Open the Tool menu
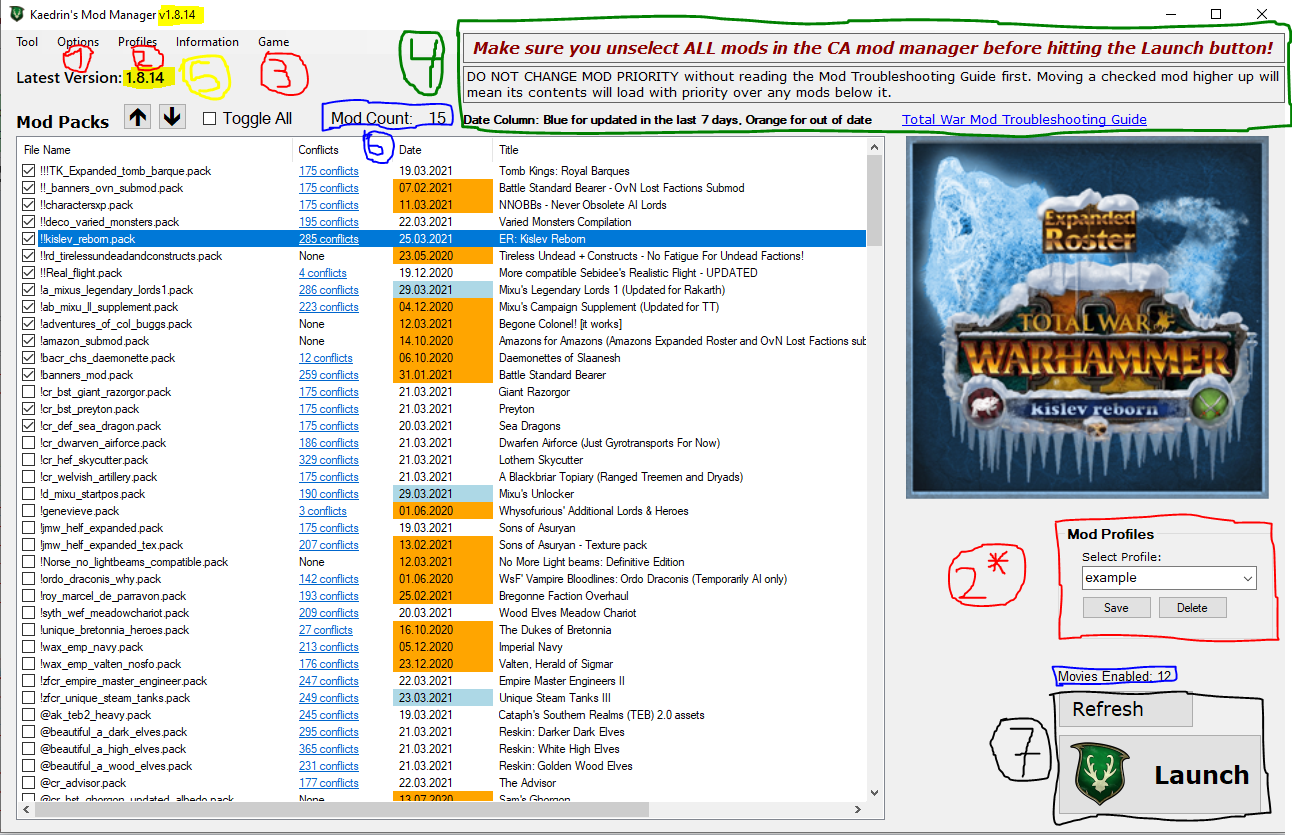1292x835 pixels. click(x=27, y=42)
